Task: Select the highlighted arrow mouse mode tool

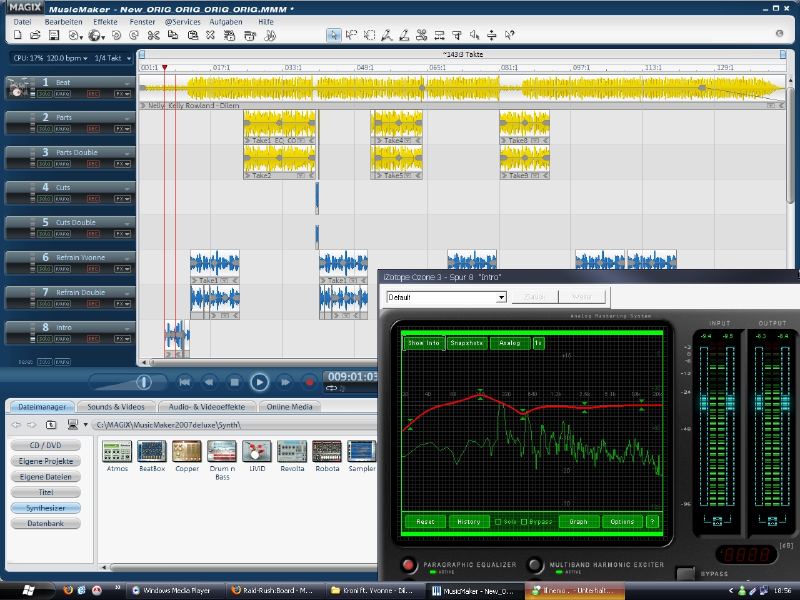Action: [333, 35]
